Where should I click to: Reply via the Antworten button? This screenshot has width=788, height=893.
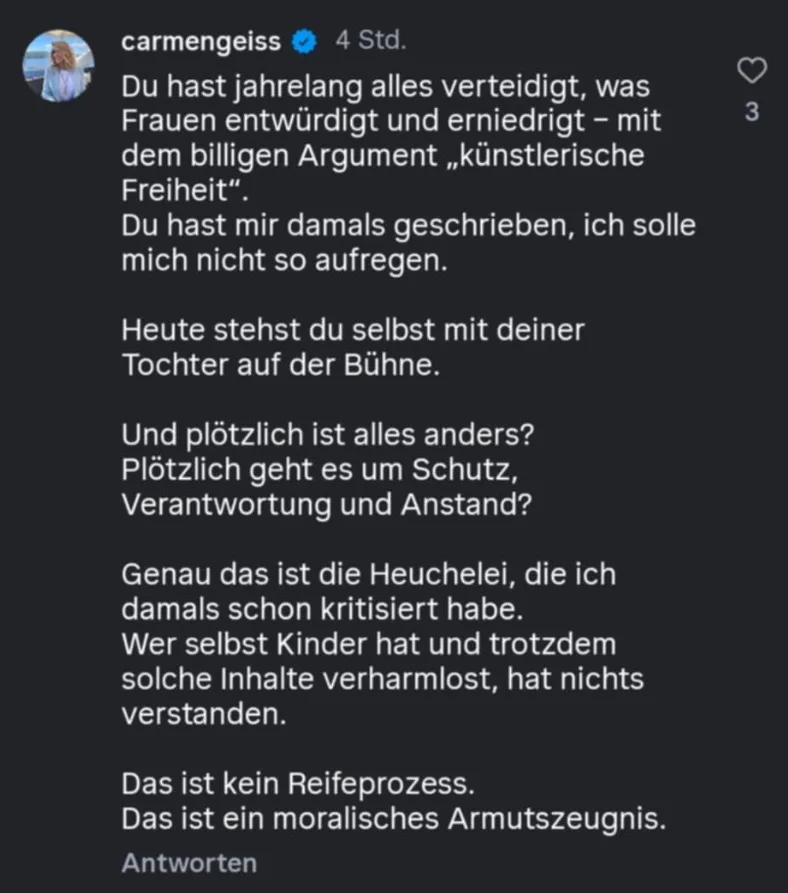coord(189,863)
